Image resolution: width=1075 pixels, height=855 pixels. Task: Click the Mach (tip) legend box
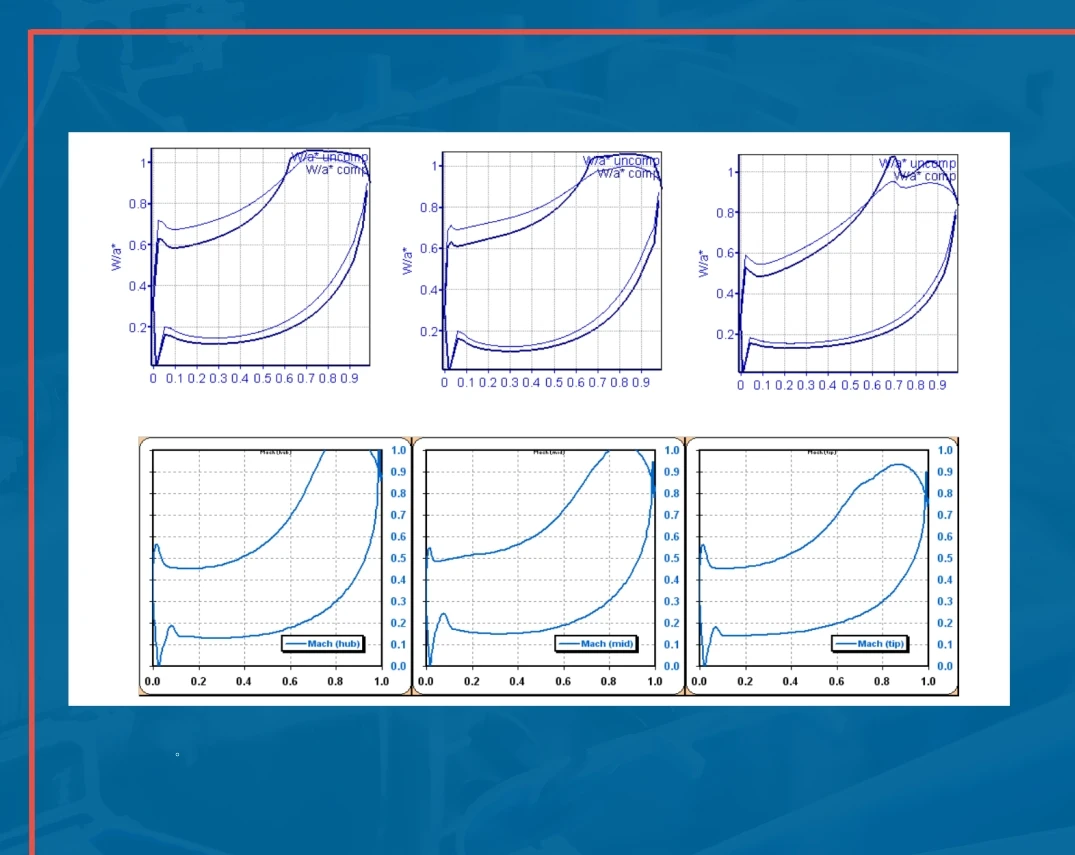tap(869, 644)
